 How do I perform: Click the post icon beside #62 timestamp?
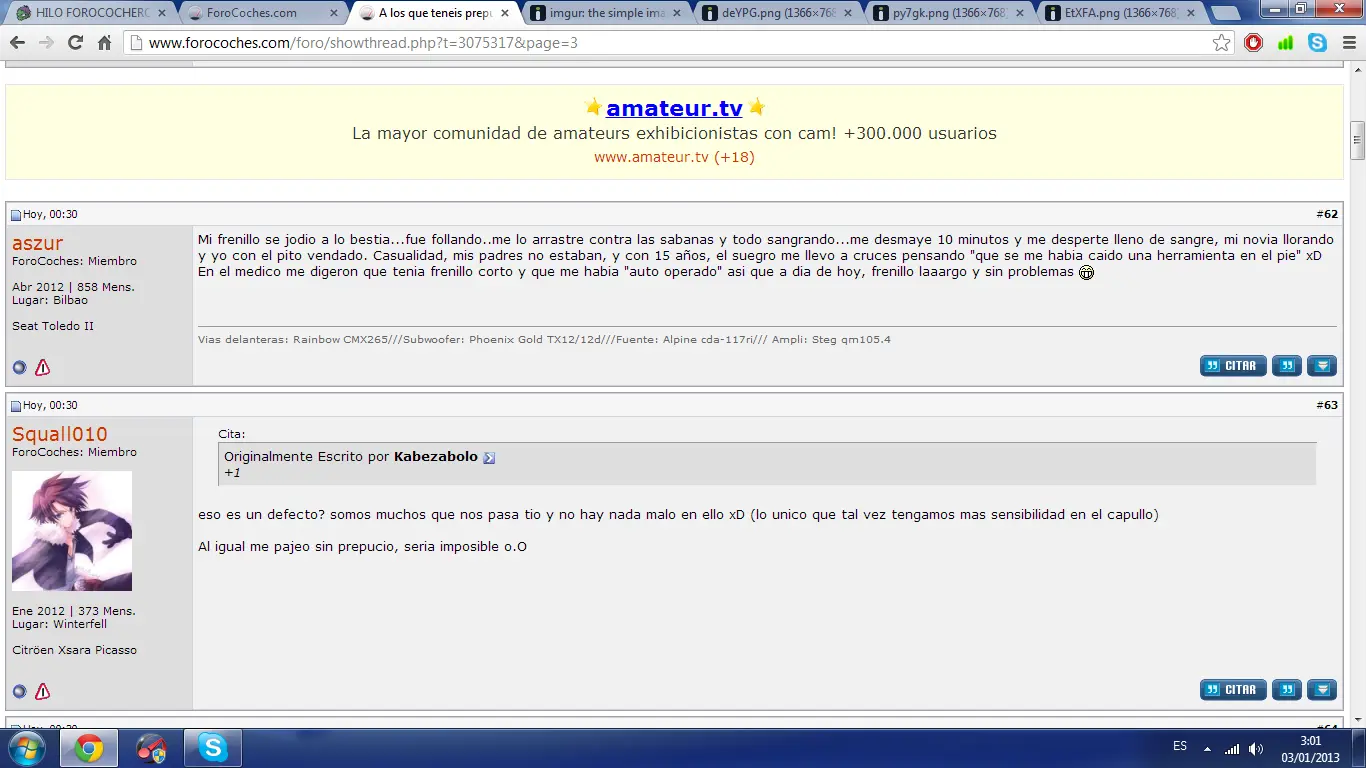coord(16,215)
